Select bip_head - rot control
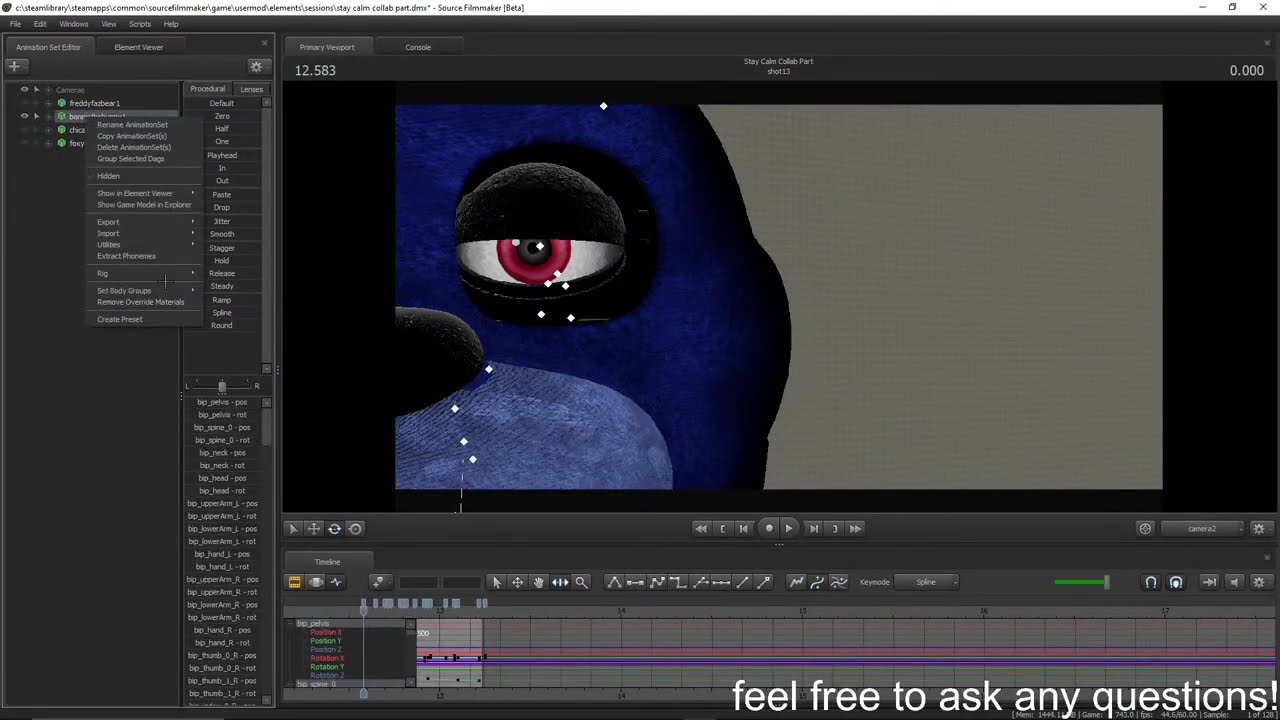Viewport: 1280px width, 720px height. pyautogui.click(x=221, y=491)
